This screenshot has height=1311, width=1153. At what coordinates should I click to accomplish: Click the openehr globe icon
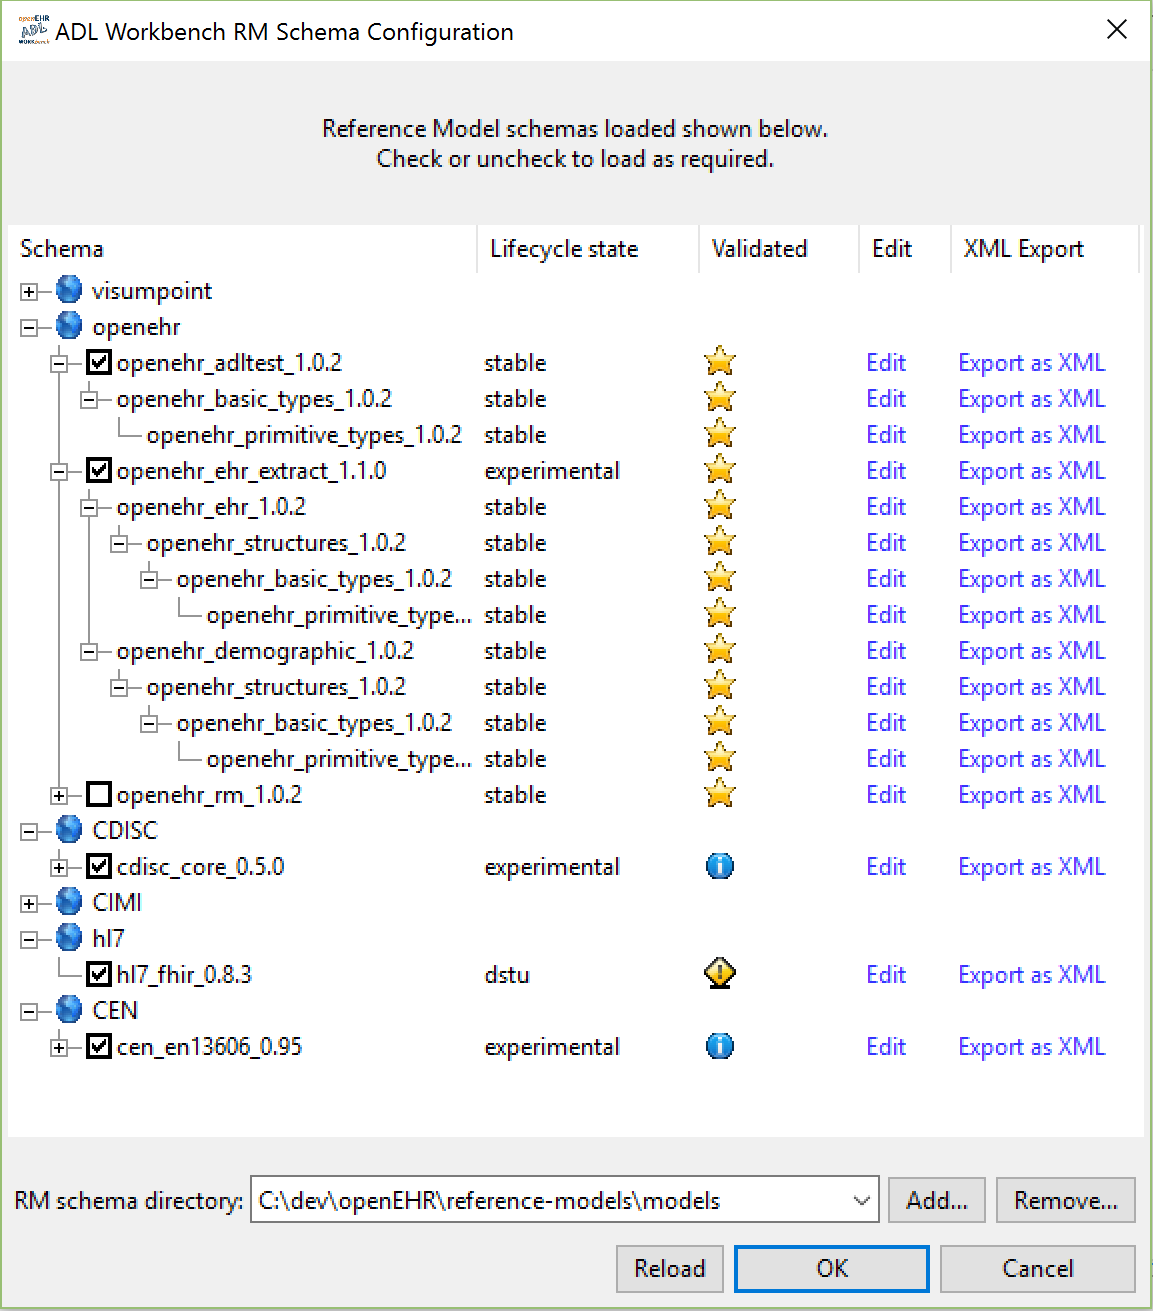[69, 326]
